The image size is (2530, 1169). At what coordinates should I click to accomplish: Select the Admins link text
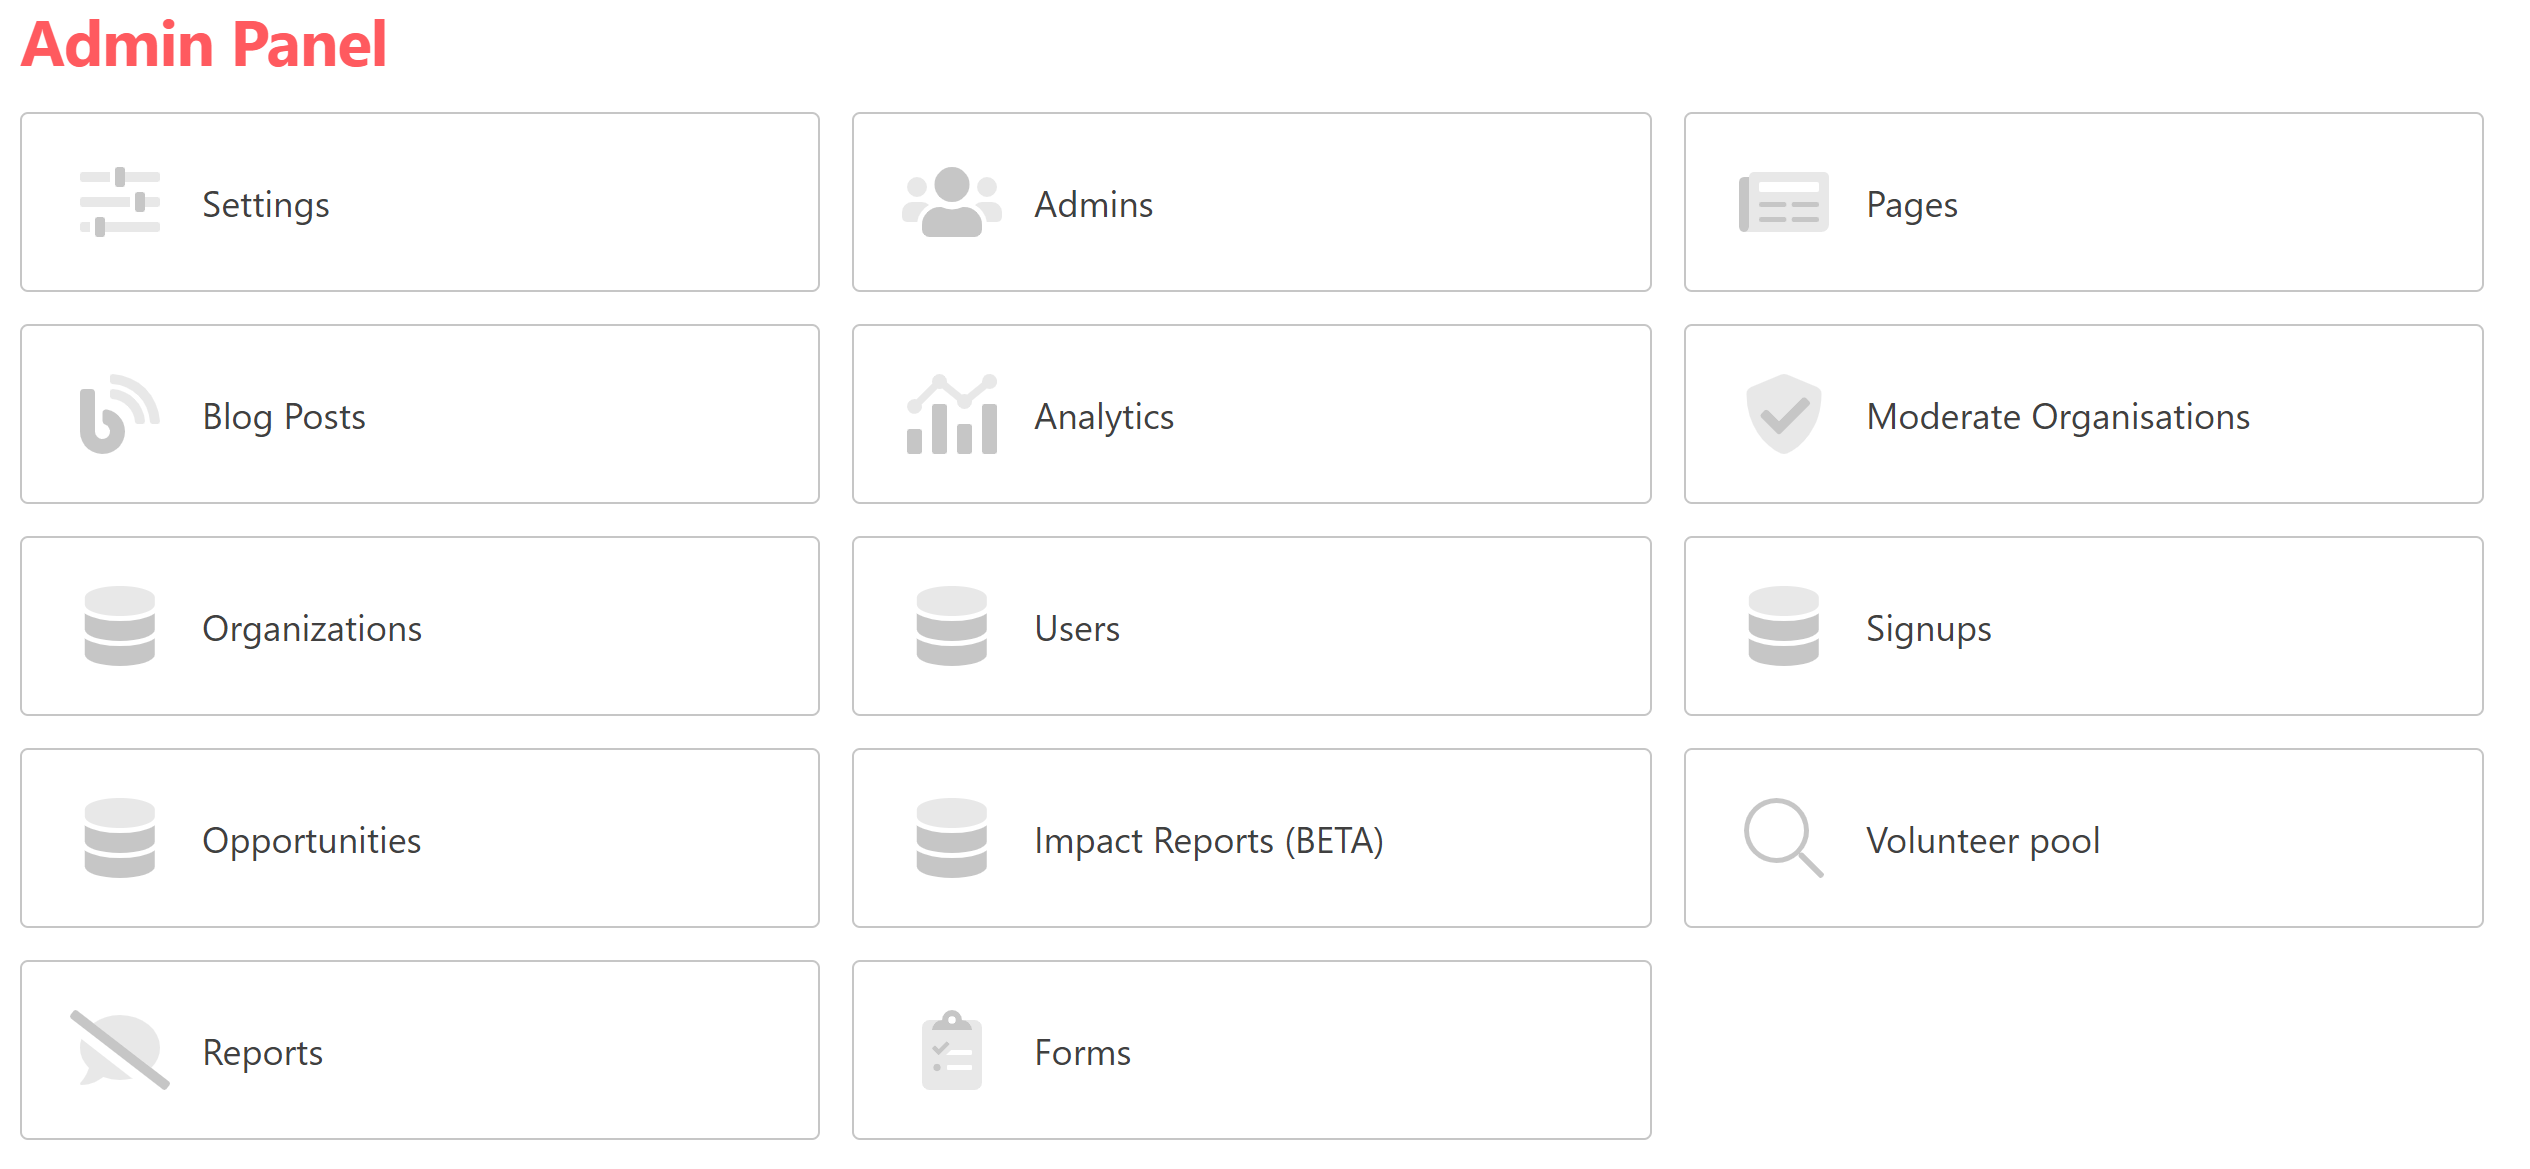point(1093,204)
